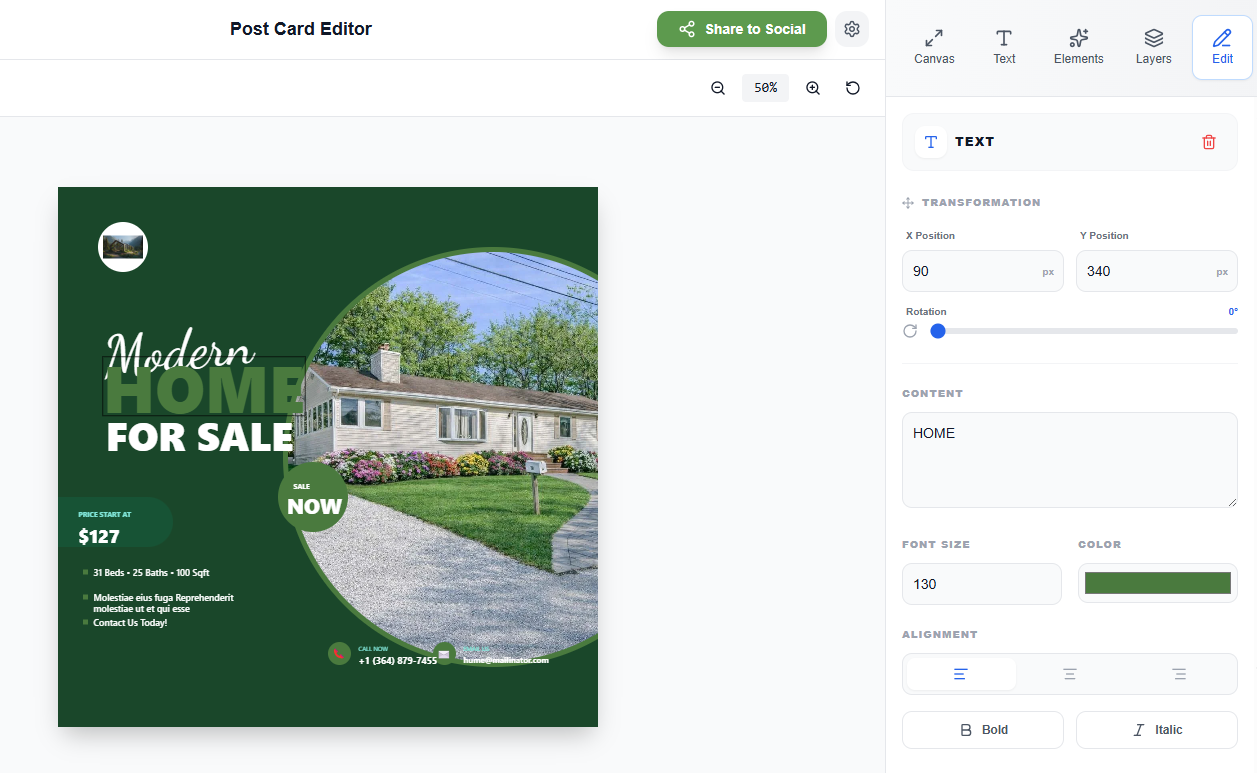
Task: Click the Share to Social button
Action: (742, 29)
